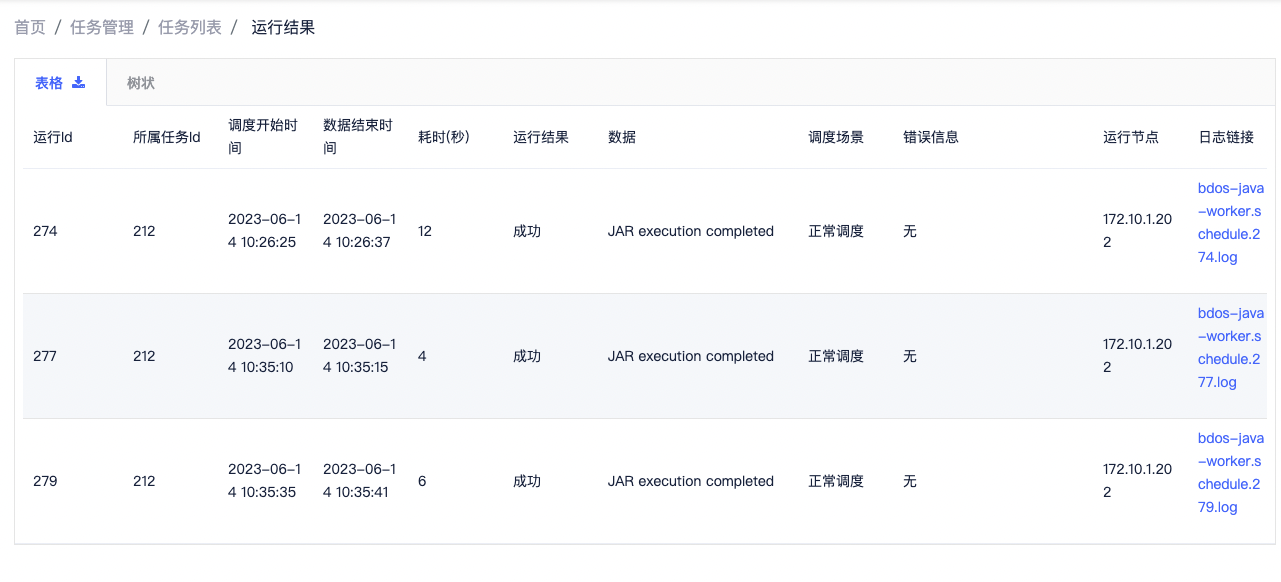Click the 所属任务Id column header

167,138
